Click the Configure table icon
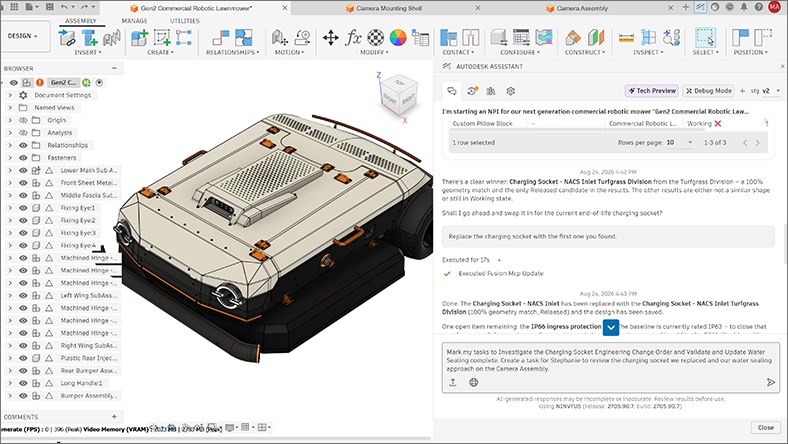 521,38
